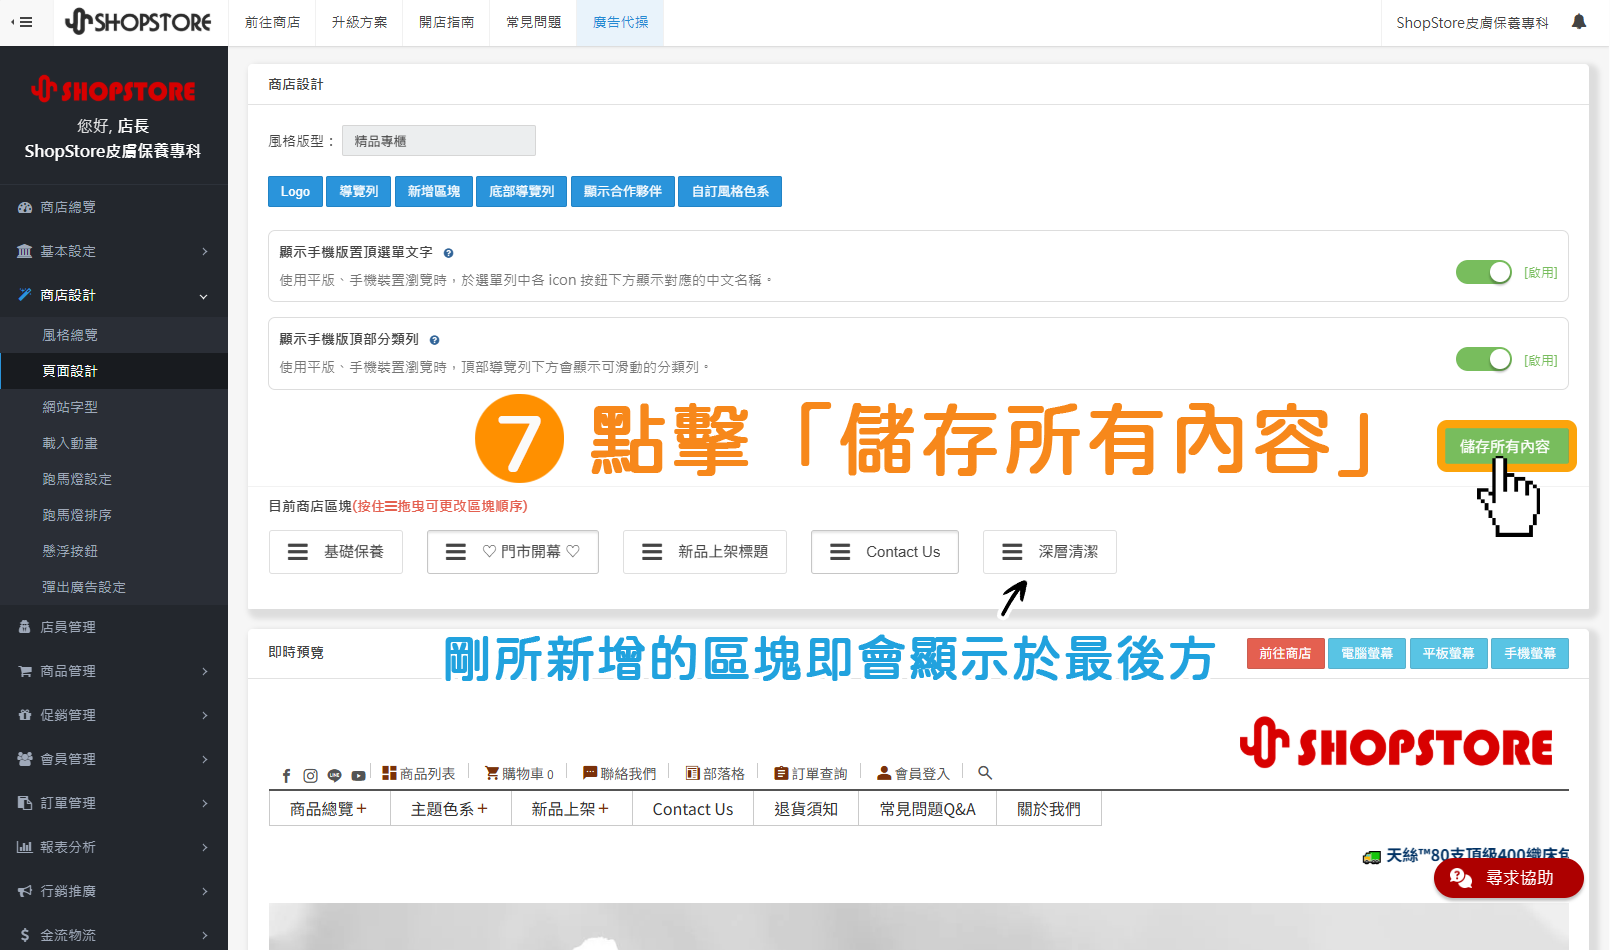The image size is (1610, 950).
Task: Click the LINE icon in the preview
Action: (334, 776)
